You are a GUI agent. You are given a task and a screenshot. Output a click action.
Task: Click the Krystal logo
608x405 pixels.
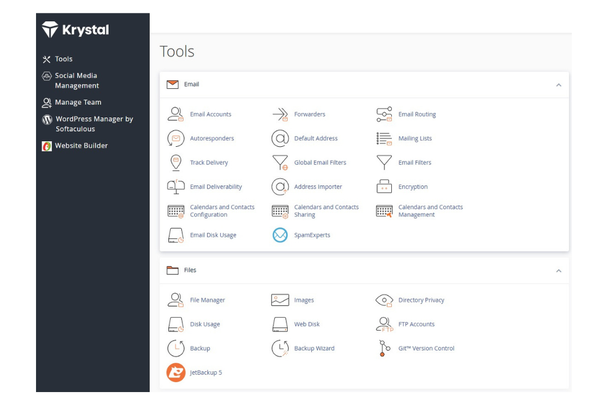(x=76, y=29)
